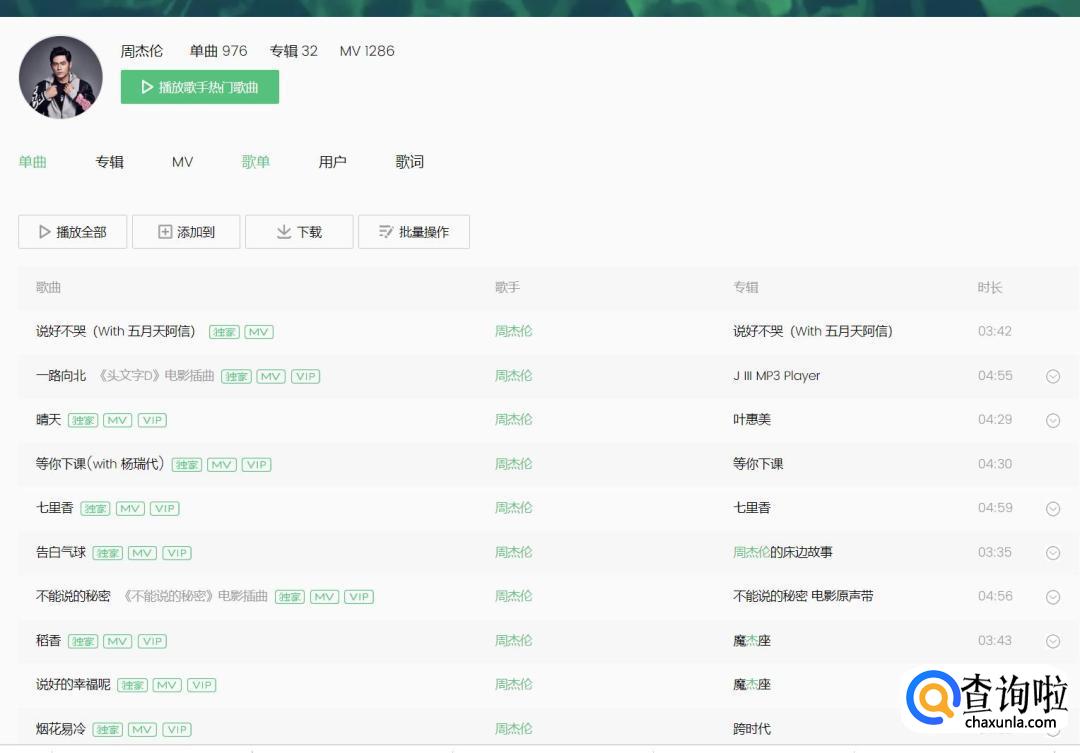Click 独家 badge on 一路向北 row

coord(236,376)
